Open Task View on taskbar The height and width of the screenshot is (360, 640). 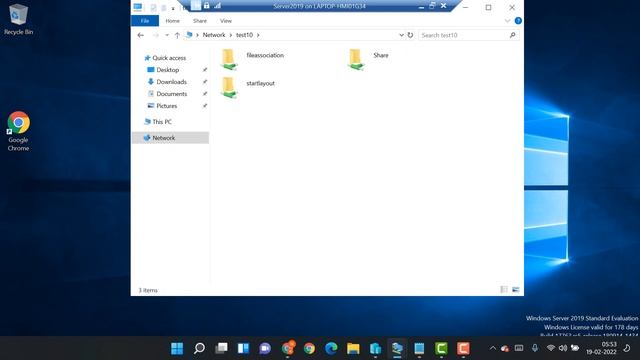[221, 349]
